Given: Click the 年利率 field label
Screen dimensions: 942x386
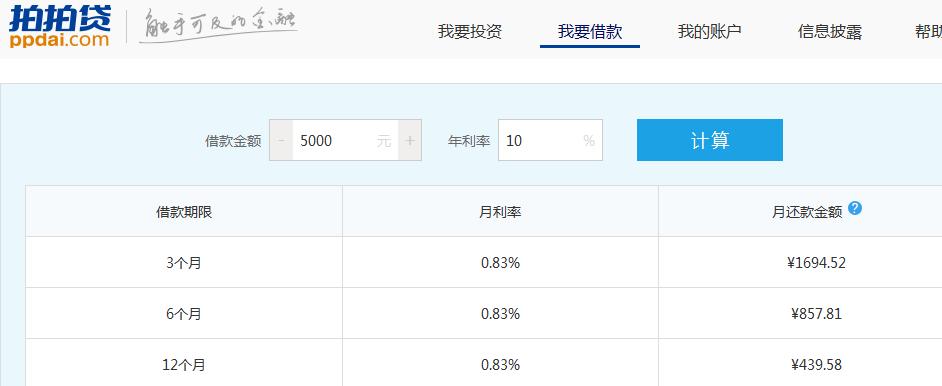Looking at the screenshot, I should click(x=469, y=141).
